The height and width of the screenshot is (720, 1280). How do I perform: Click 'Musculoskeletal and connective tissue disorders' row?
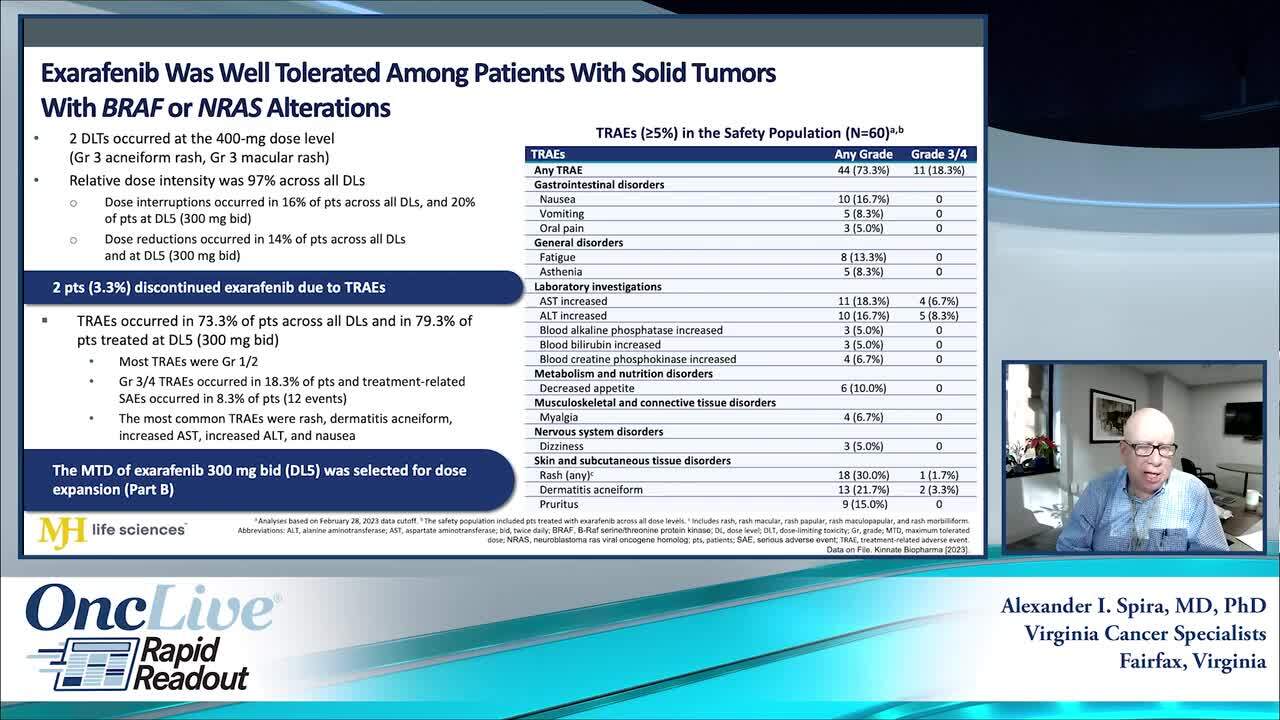[x=752, y=403]
